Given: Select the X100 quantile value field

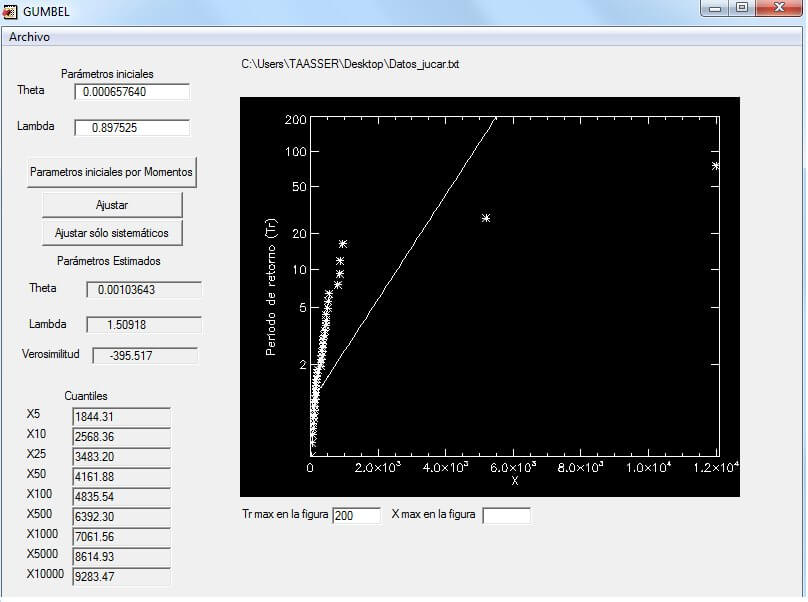Looking at the screenshot, I should tap(121, 496).
